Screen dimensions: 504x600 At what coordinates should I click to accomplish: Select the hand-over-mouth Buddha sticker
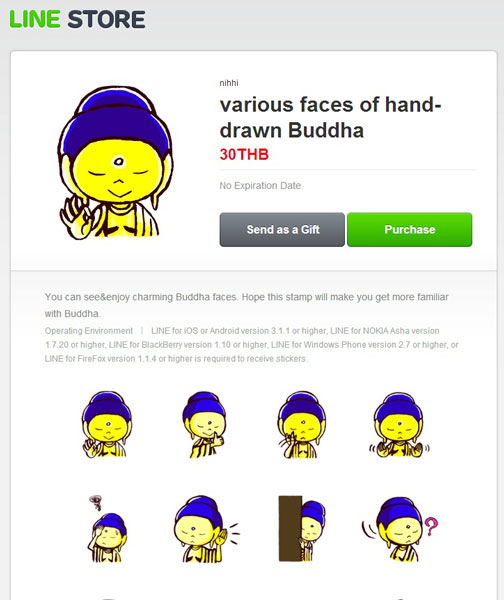[302, 424]
